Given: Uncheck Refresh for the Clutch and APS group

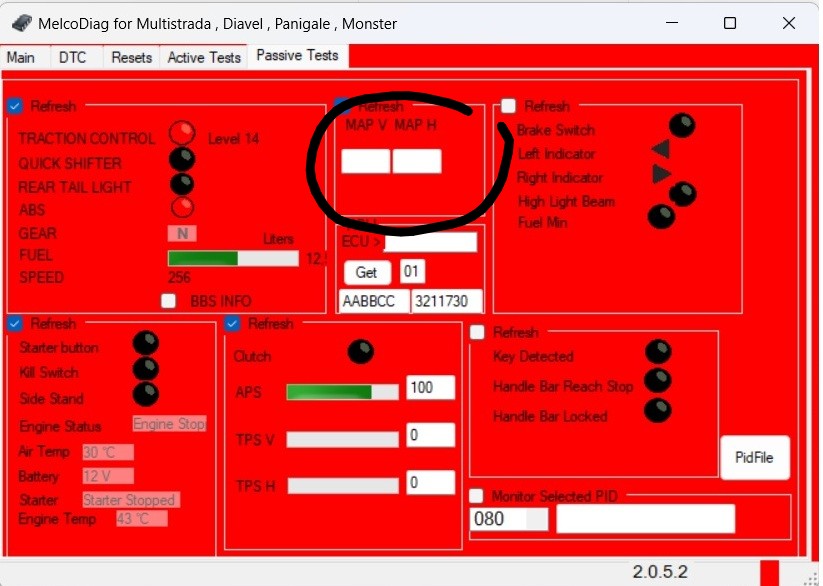Looking at the screenshot, I should coord(232,323).
